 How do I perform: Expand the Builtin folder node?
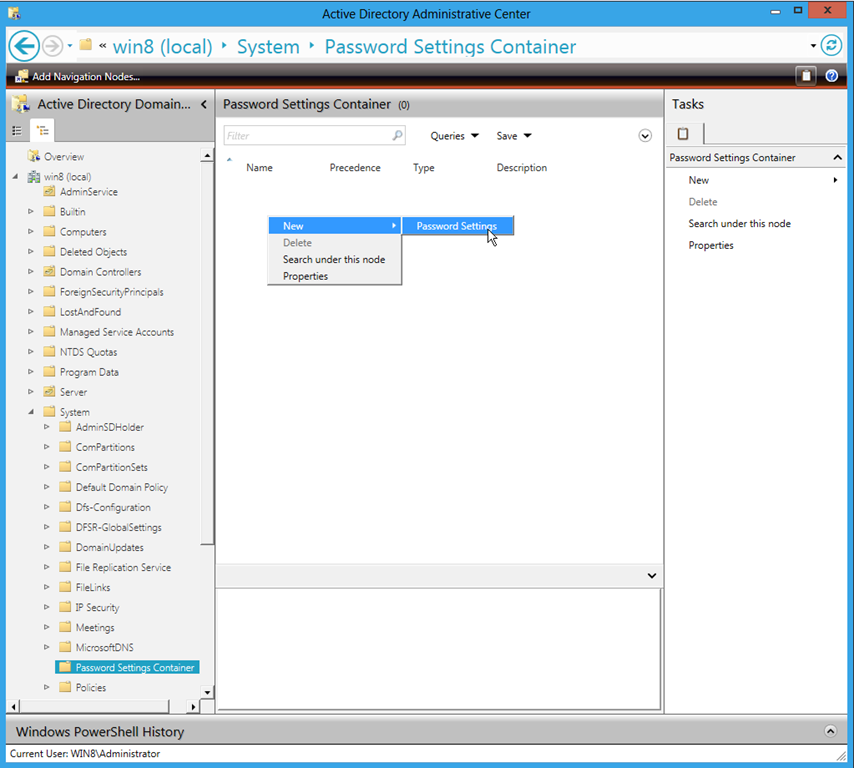pyautogui.click(x=30, y=211)
